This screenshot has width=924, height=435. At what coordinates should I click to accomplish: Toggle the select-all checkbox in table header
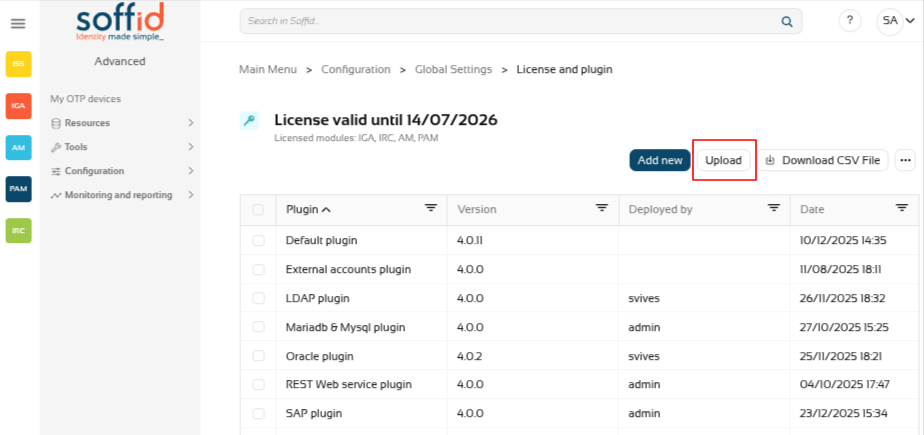tap(259, 210)
